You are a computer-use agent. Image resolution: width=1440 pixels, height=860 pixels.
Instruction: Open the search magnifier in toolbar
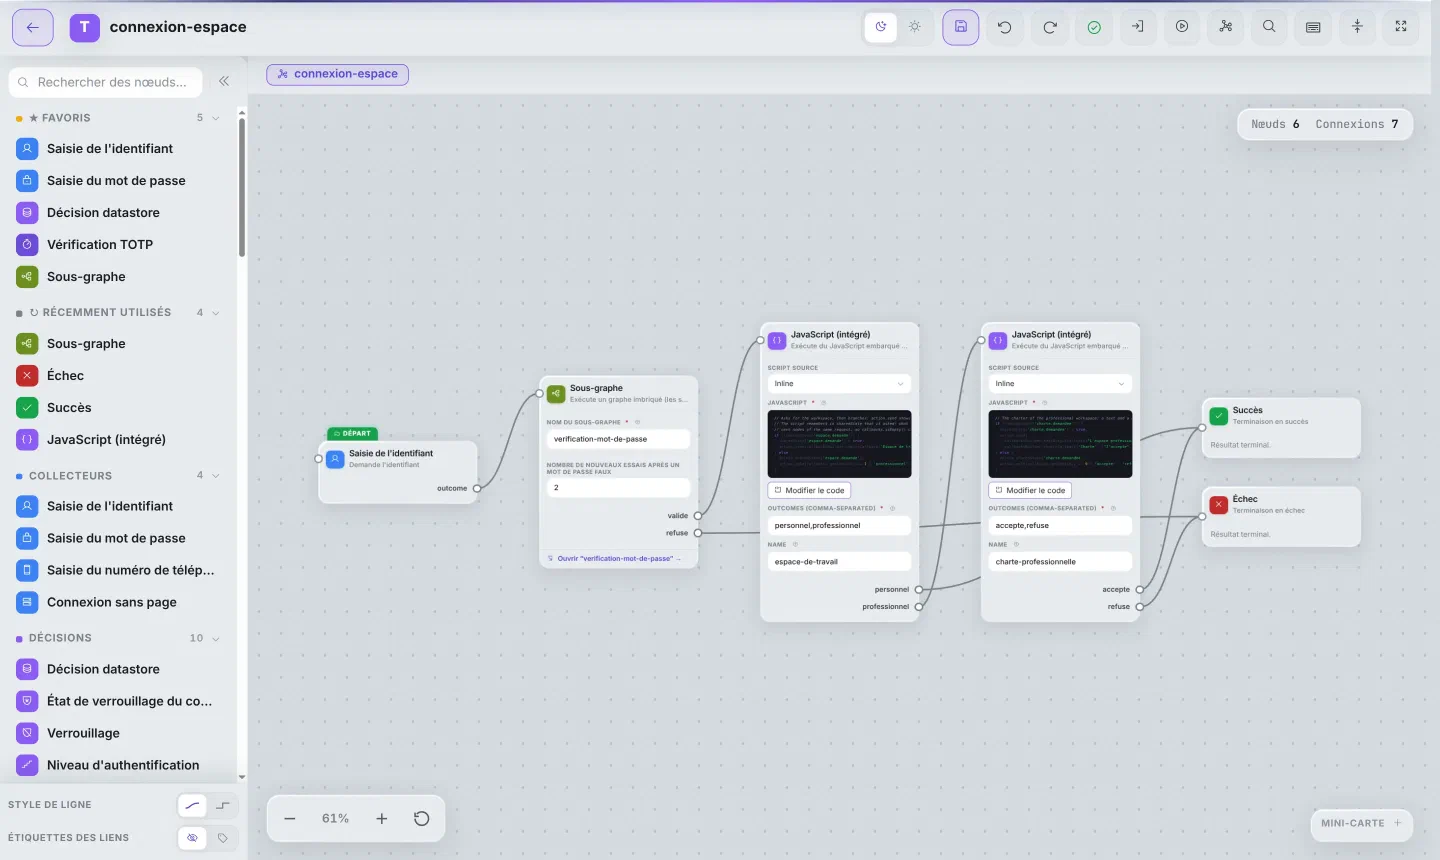tap(1269, 27)
